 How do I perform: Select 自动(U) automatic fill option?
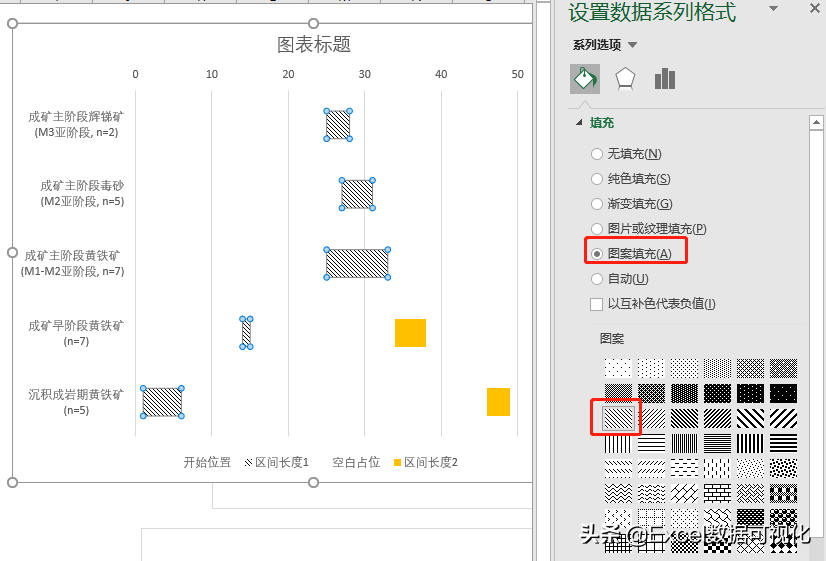pos(620,279)
